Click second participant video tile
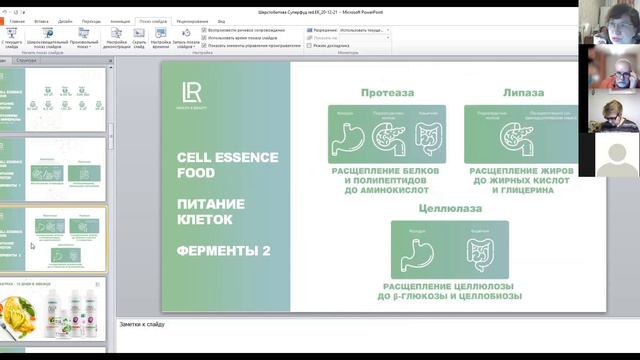This screenshot has width=640, height=360. pyautogui.click(x=609, y=66)
